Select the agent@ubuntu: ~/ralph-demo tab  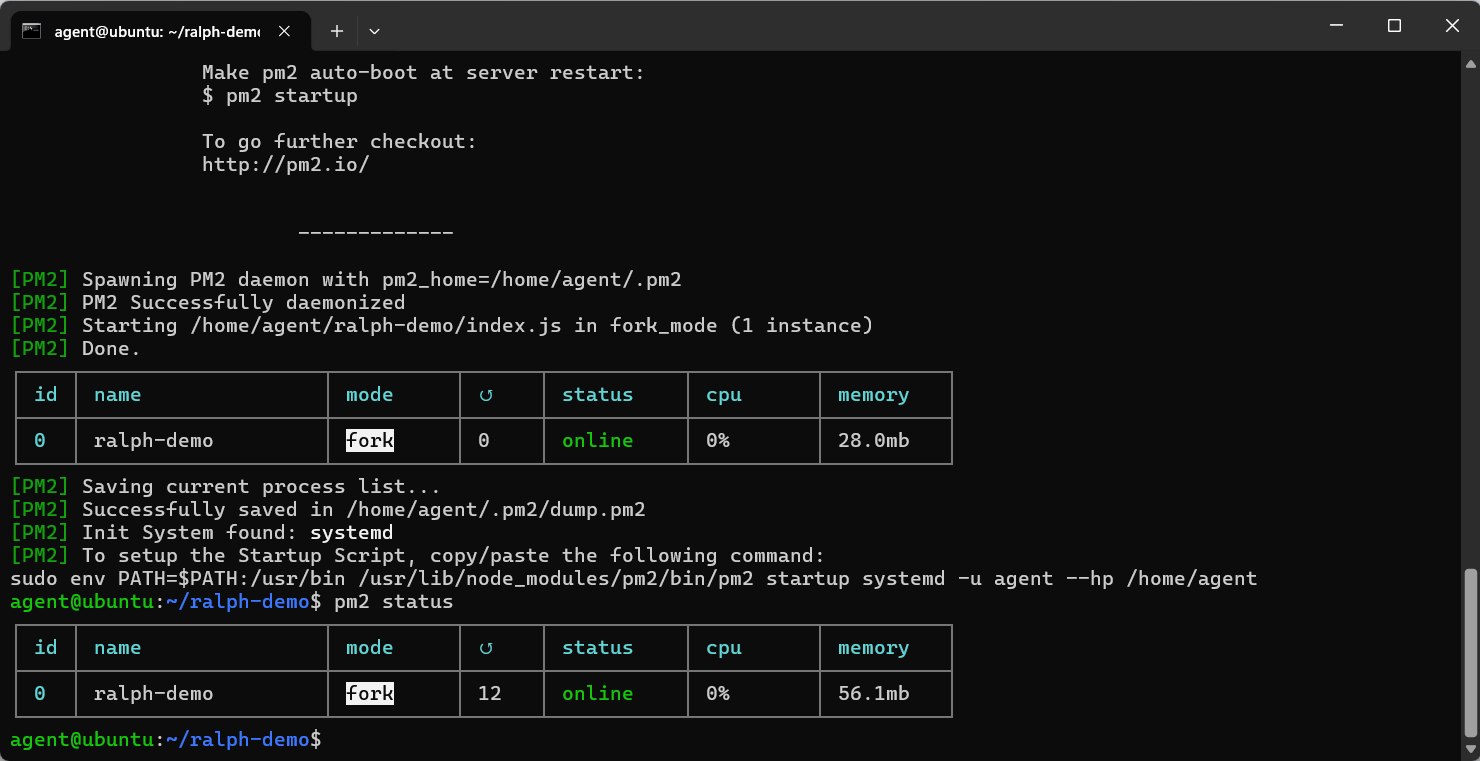(157, 31)
